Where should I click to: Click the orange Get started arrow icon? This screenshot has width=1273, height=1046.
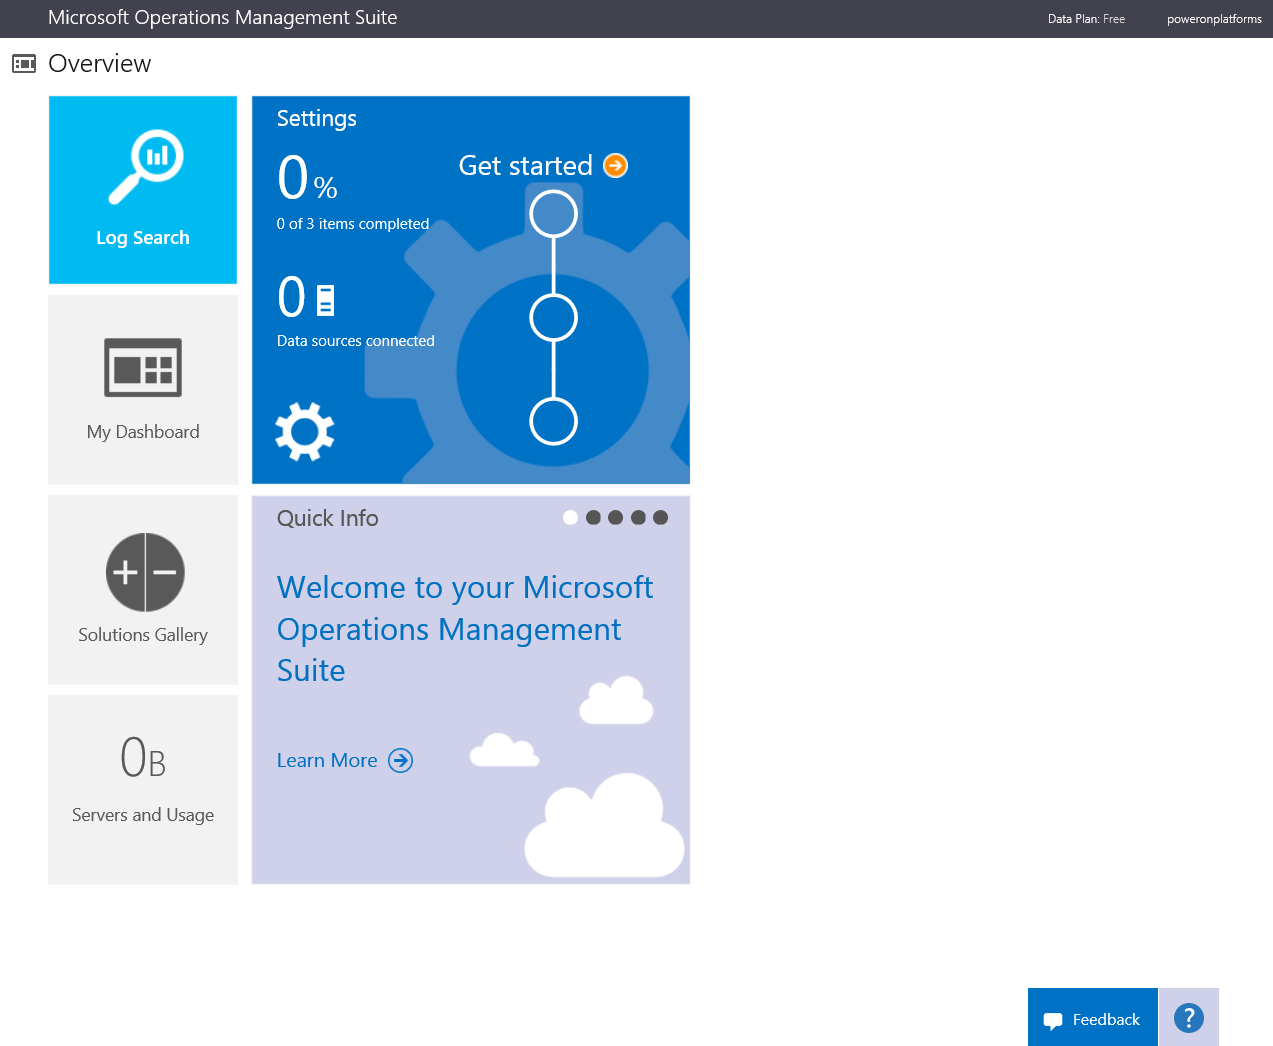pyautogui.click(x=616, y=166)
